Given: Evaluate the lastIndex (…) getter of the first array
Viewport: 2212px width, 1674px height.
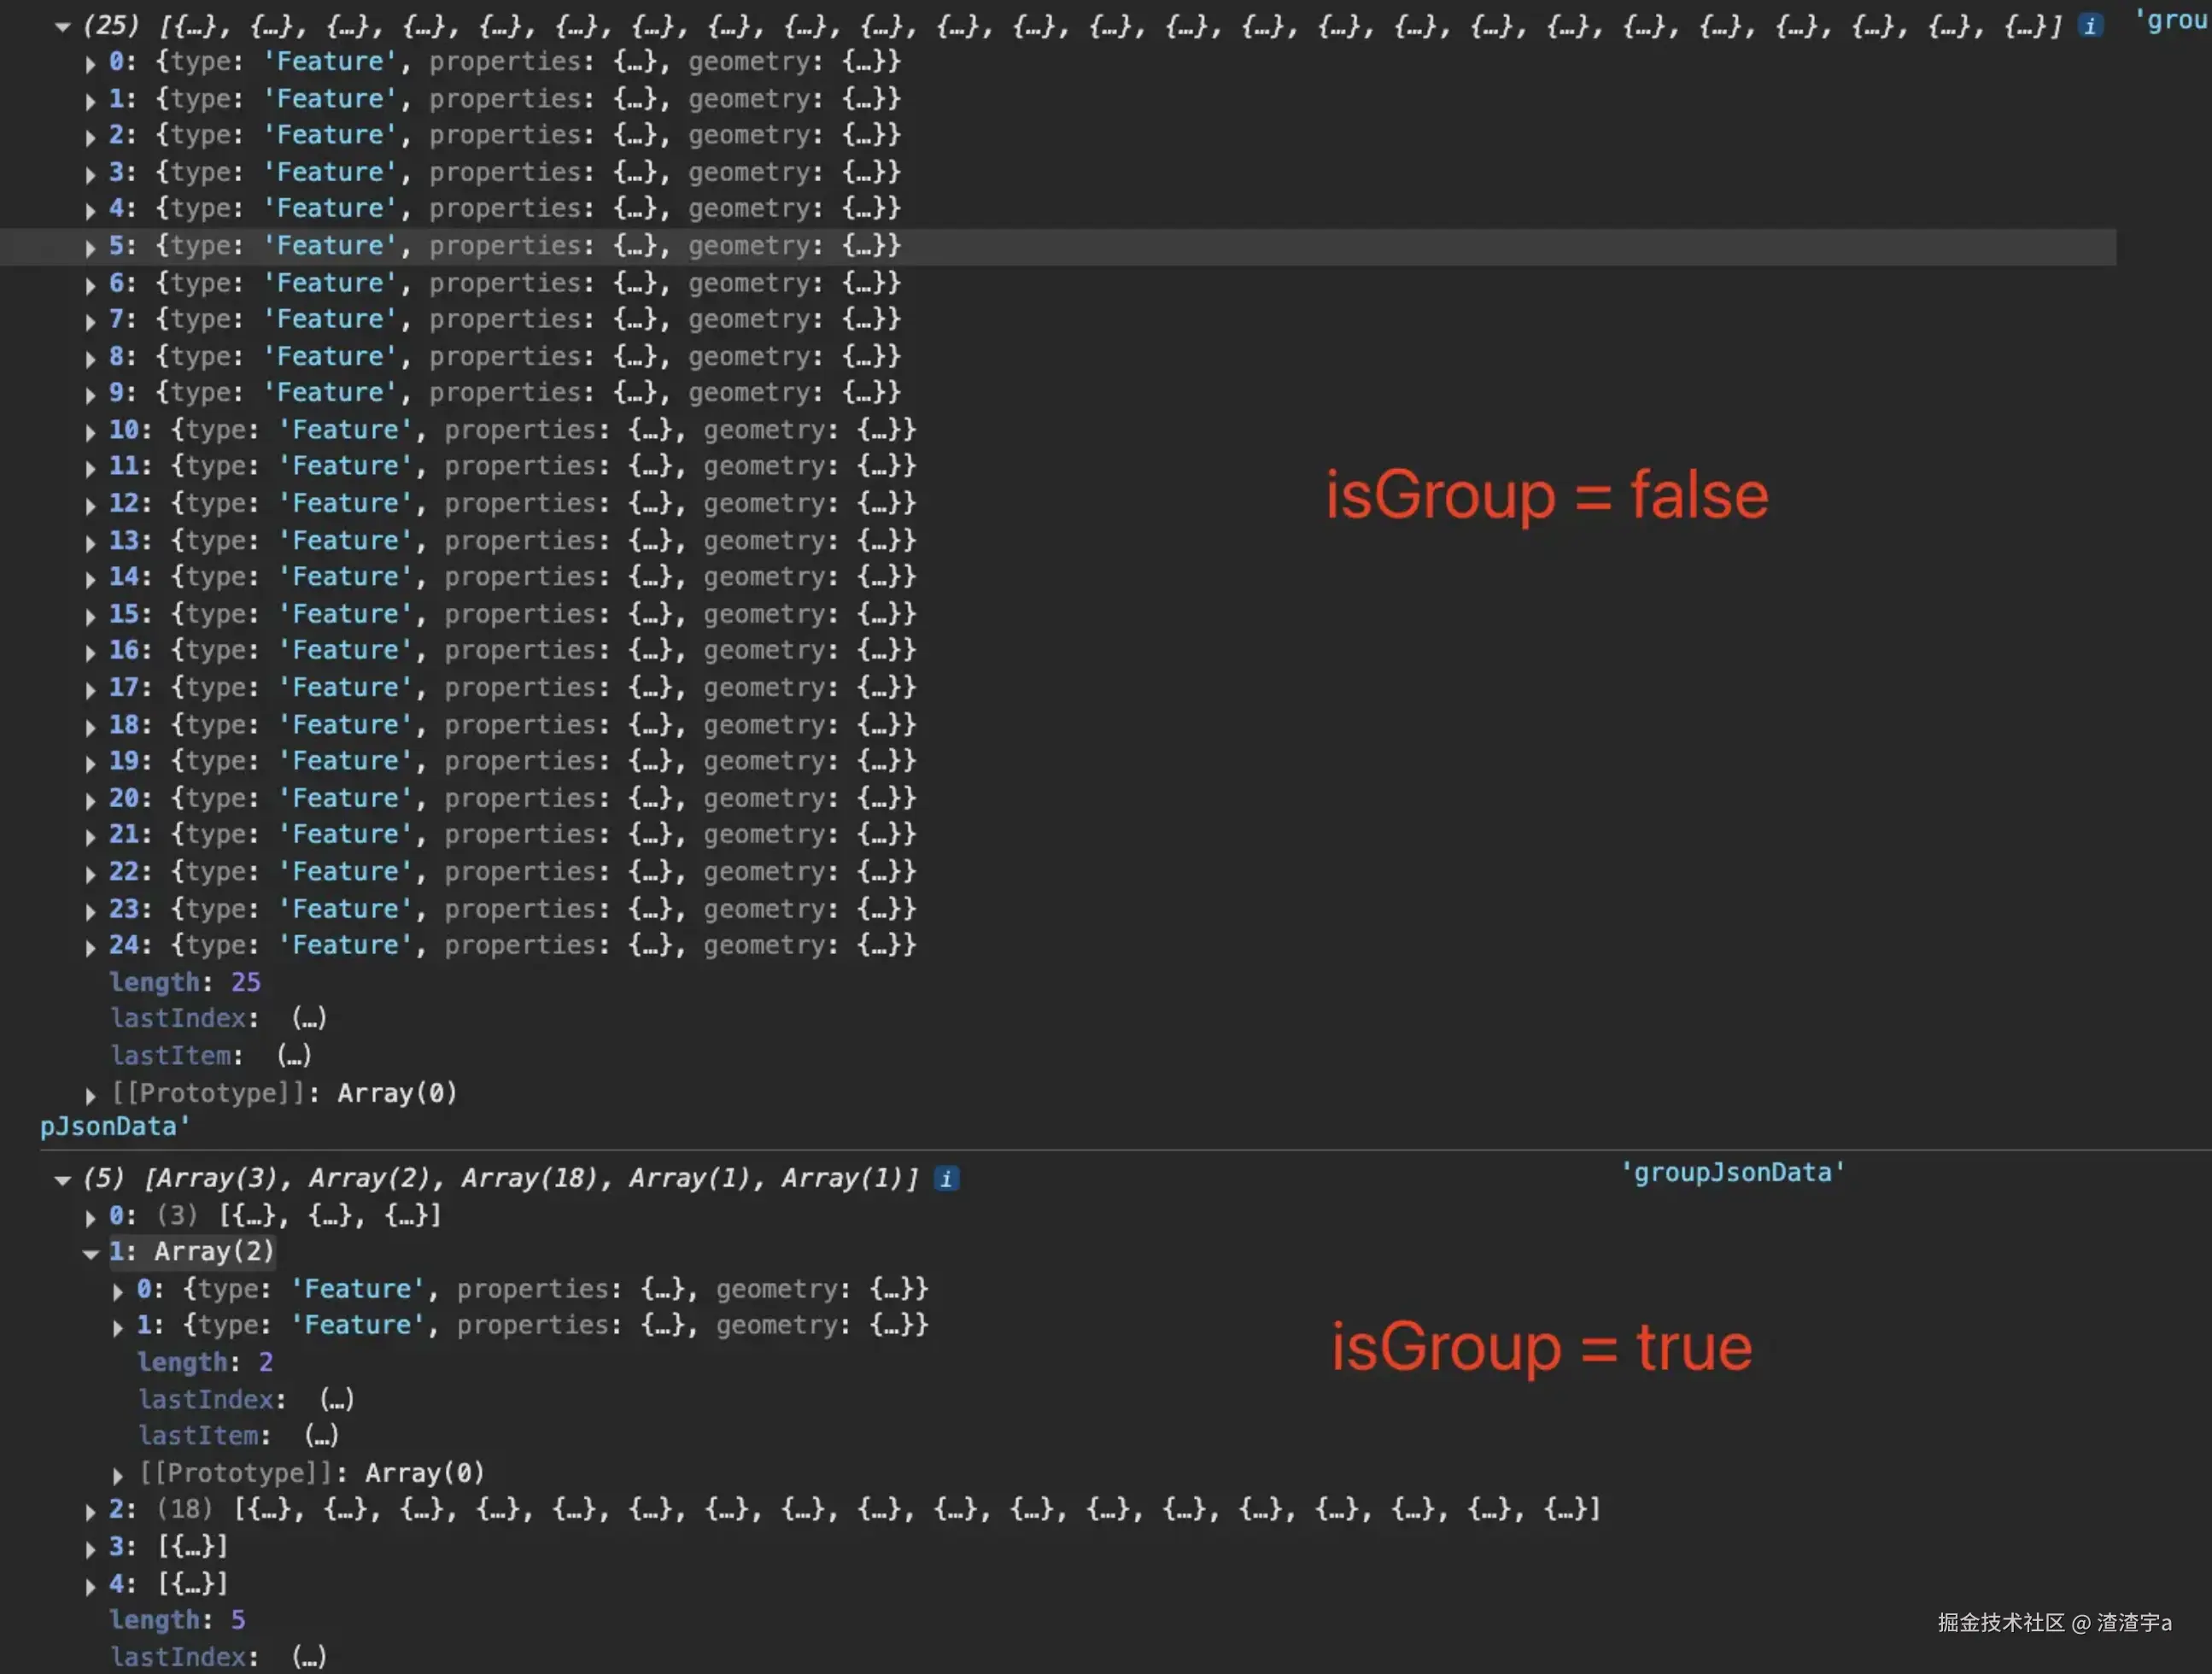Looking at the screenshot, I should (x=309, y=1018).
